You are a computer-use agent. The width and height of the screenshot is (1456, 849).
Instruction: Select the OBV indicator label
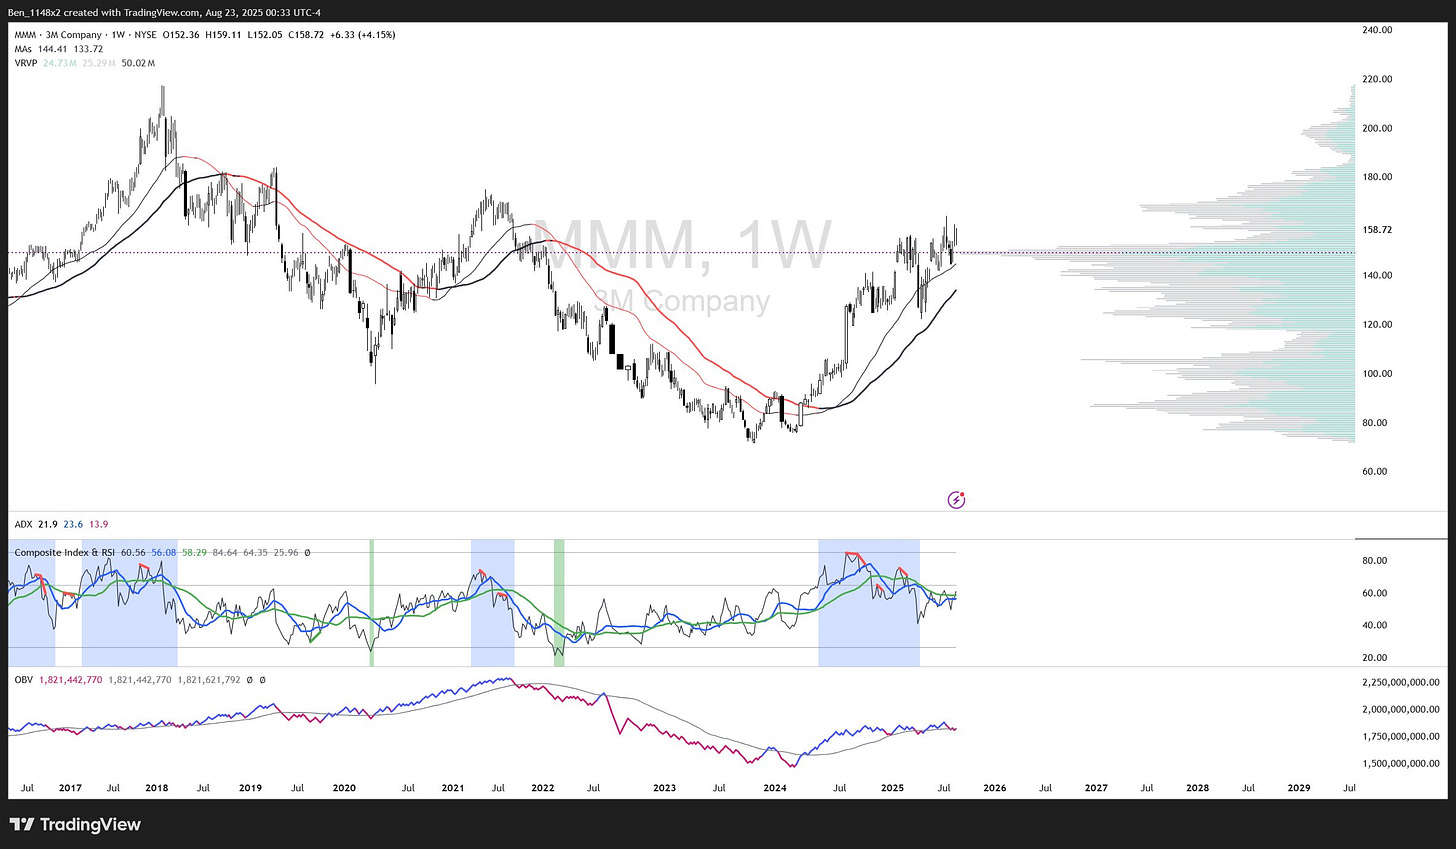23,680
